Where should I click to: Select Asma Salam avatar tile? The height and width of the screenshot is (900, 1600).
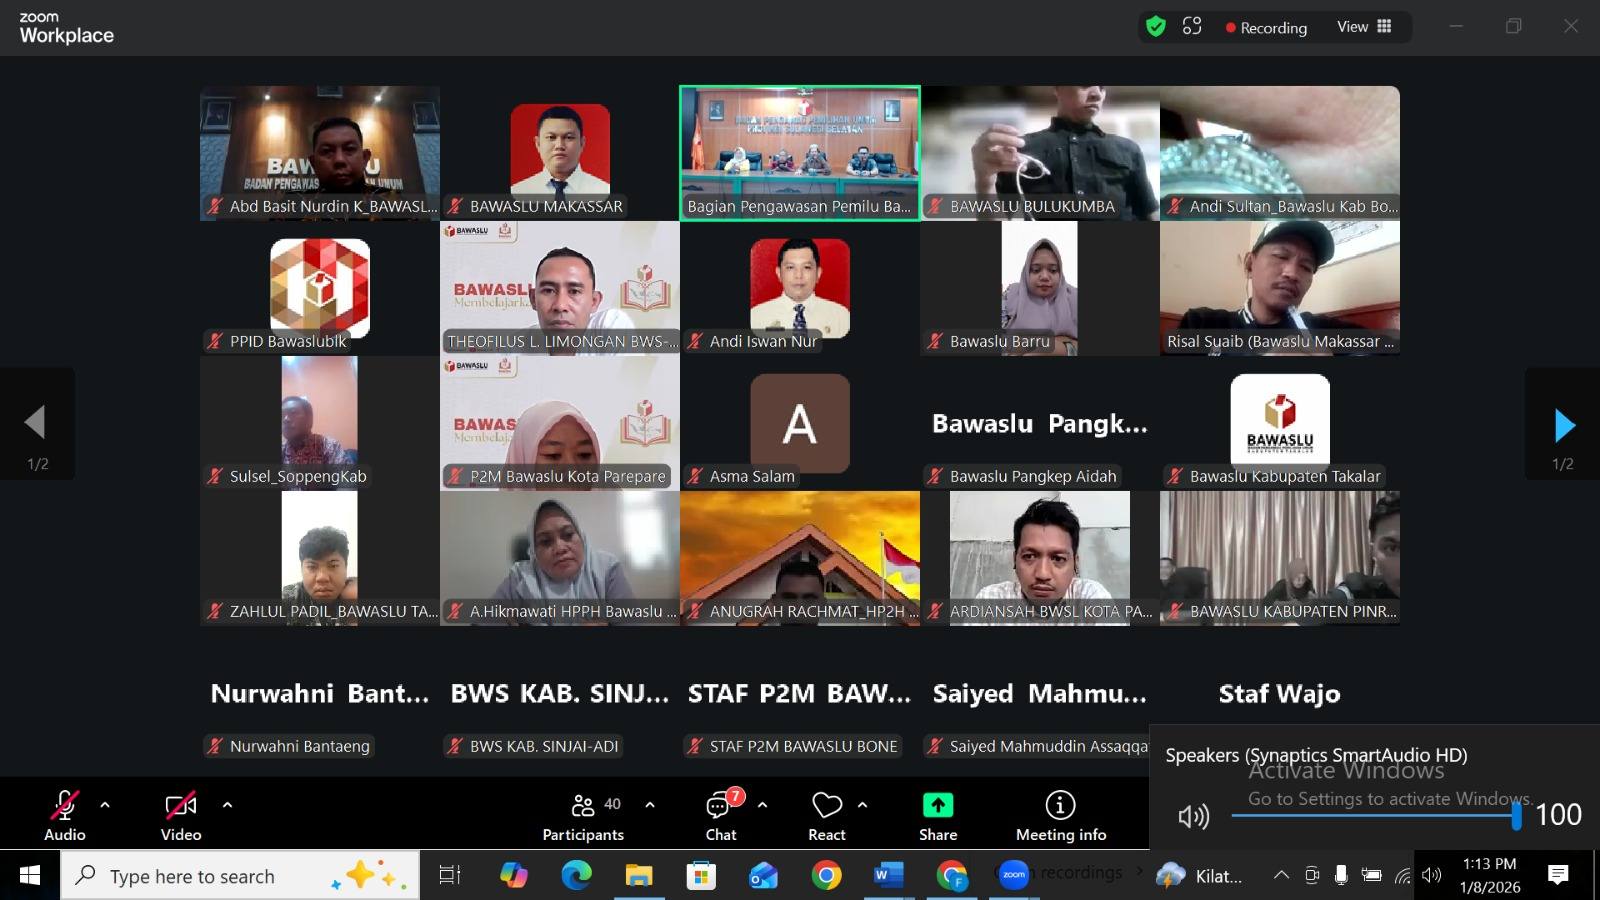click(x=800, y=423)
